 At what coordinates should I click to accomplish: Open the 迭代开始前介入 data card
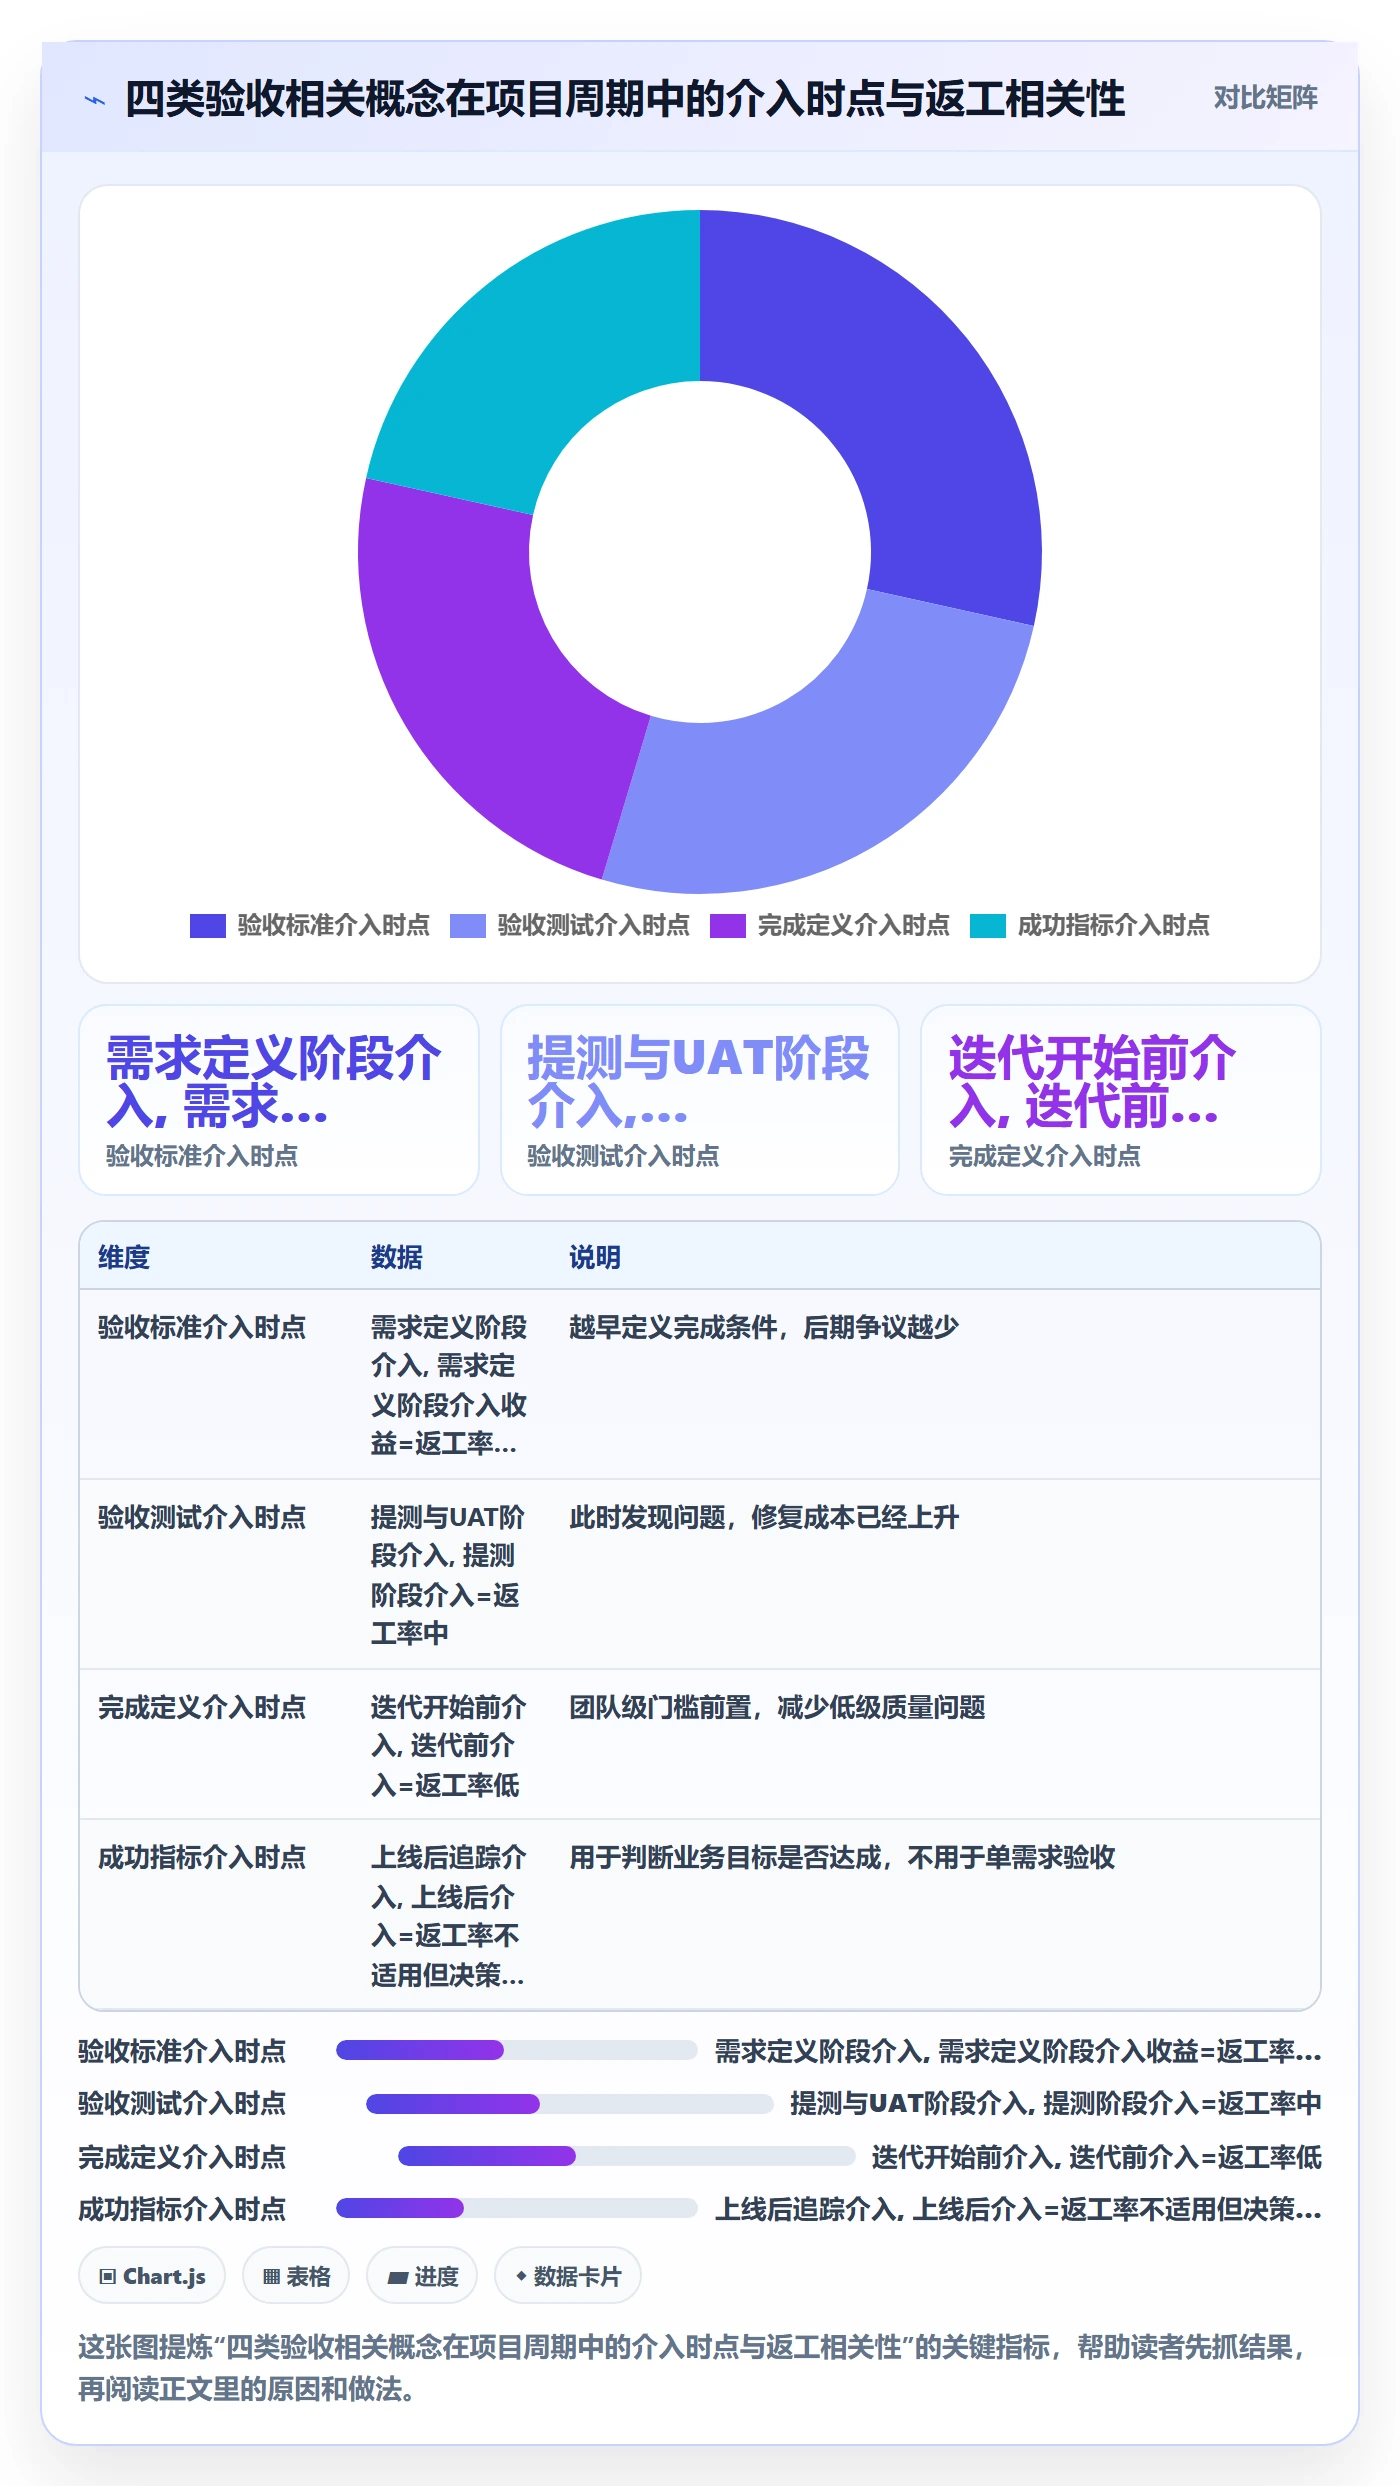[1121, 1100]
